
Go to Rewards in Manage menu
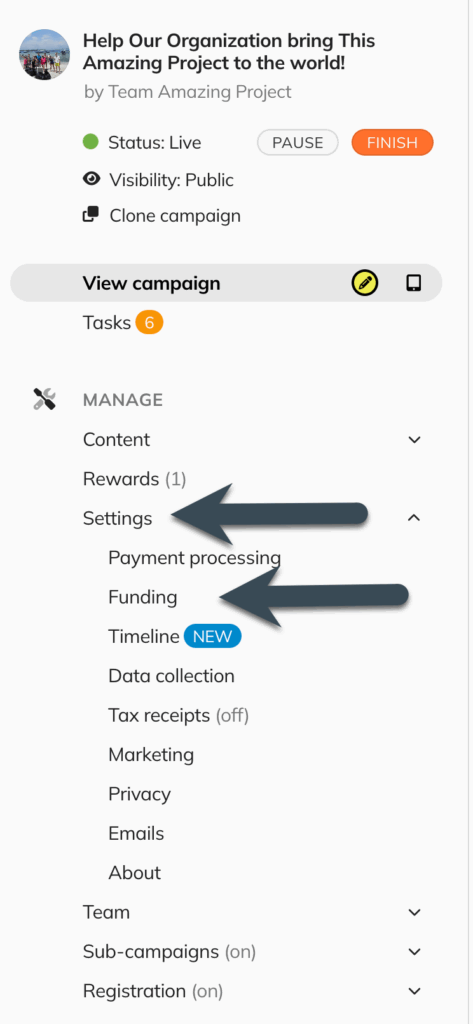(135, 479)
